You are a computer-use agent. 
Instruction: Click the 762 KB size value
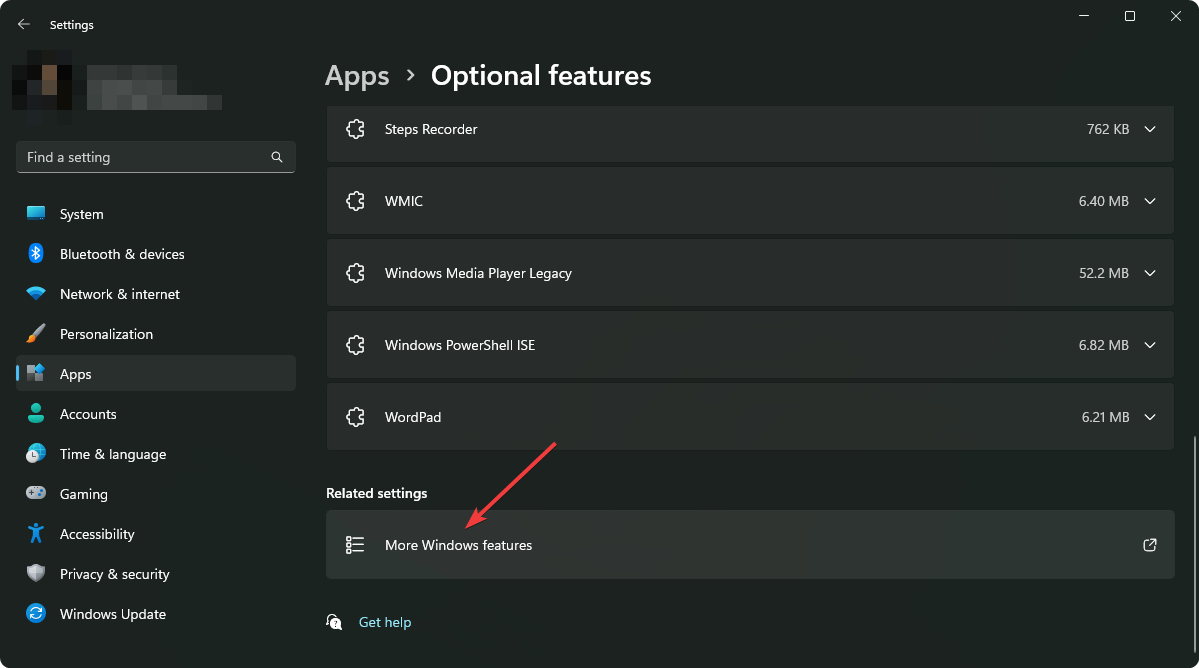(x=1108, y=129)
